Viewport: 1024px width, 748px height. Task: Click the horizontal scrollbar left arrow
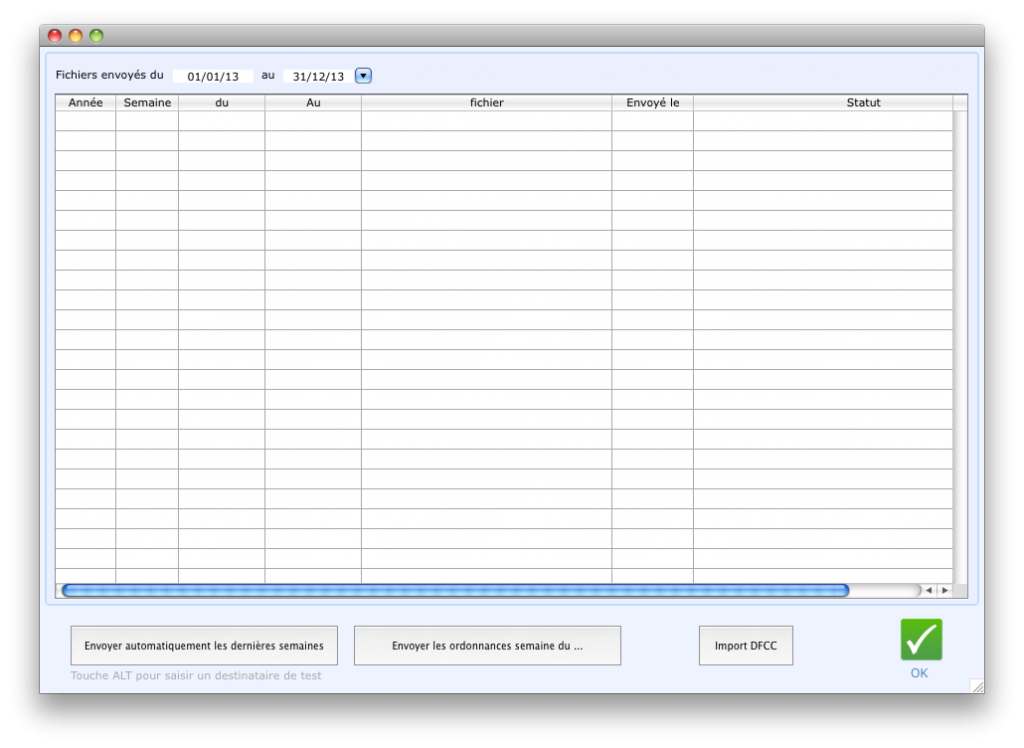[929, 591]
